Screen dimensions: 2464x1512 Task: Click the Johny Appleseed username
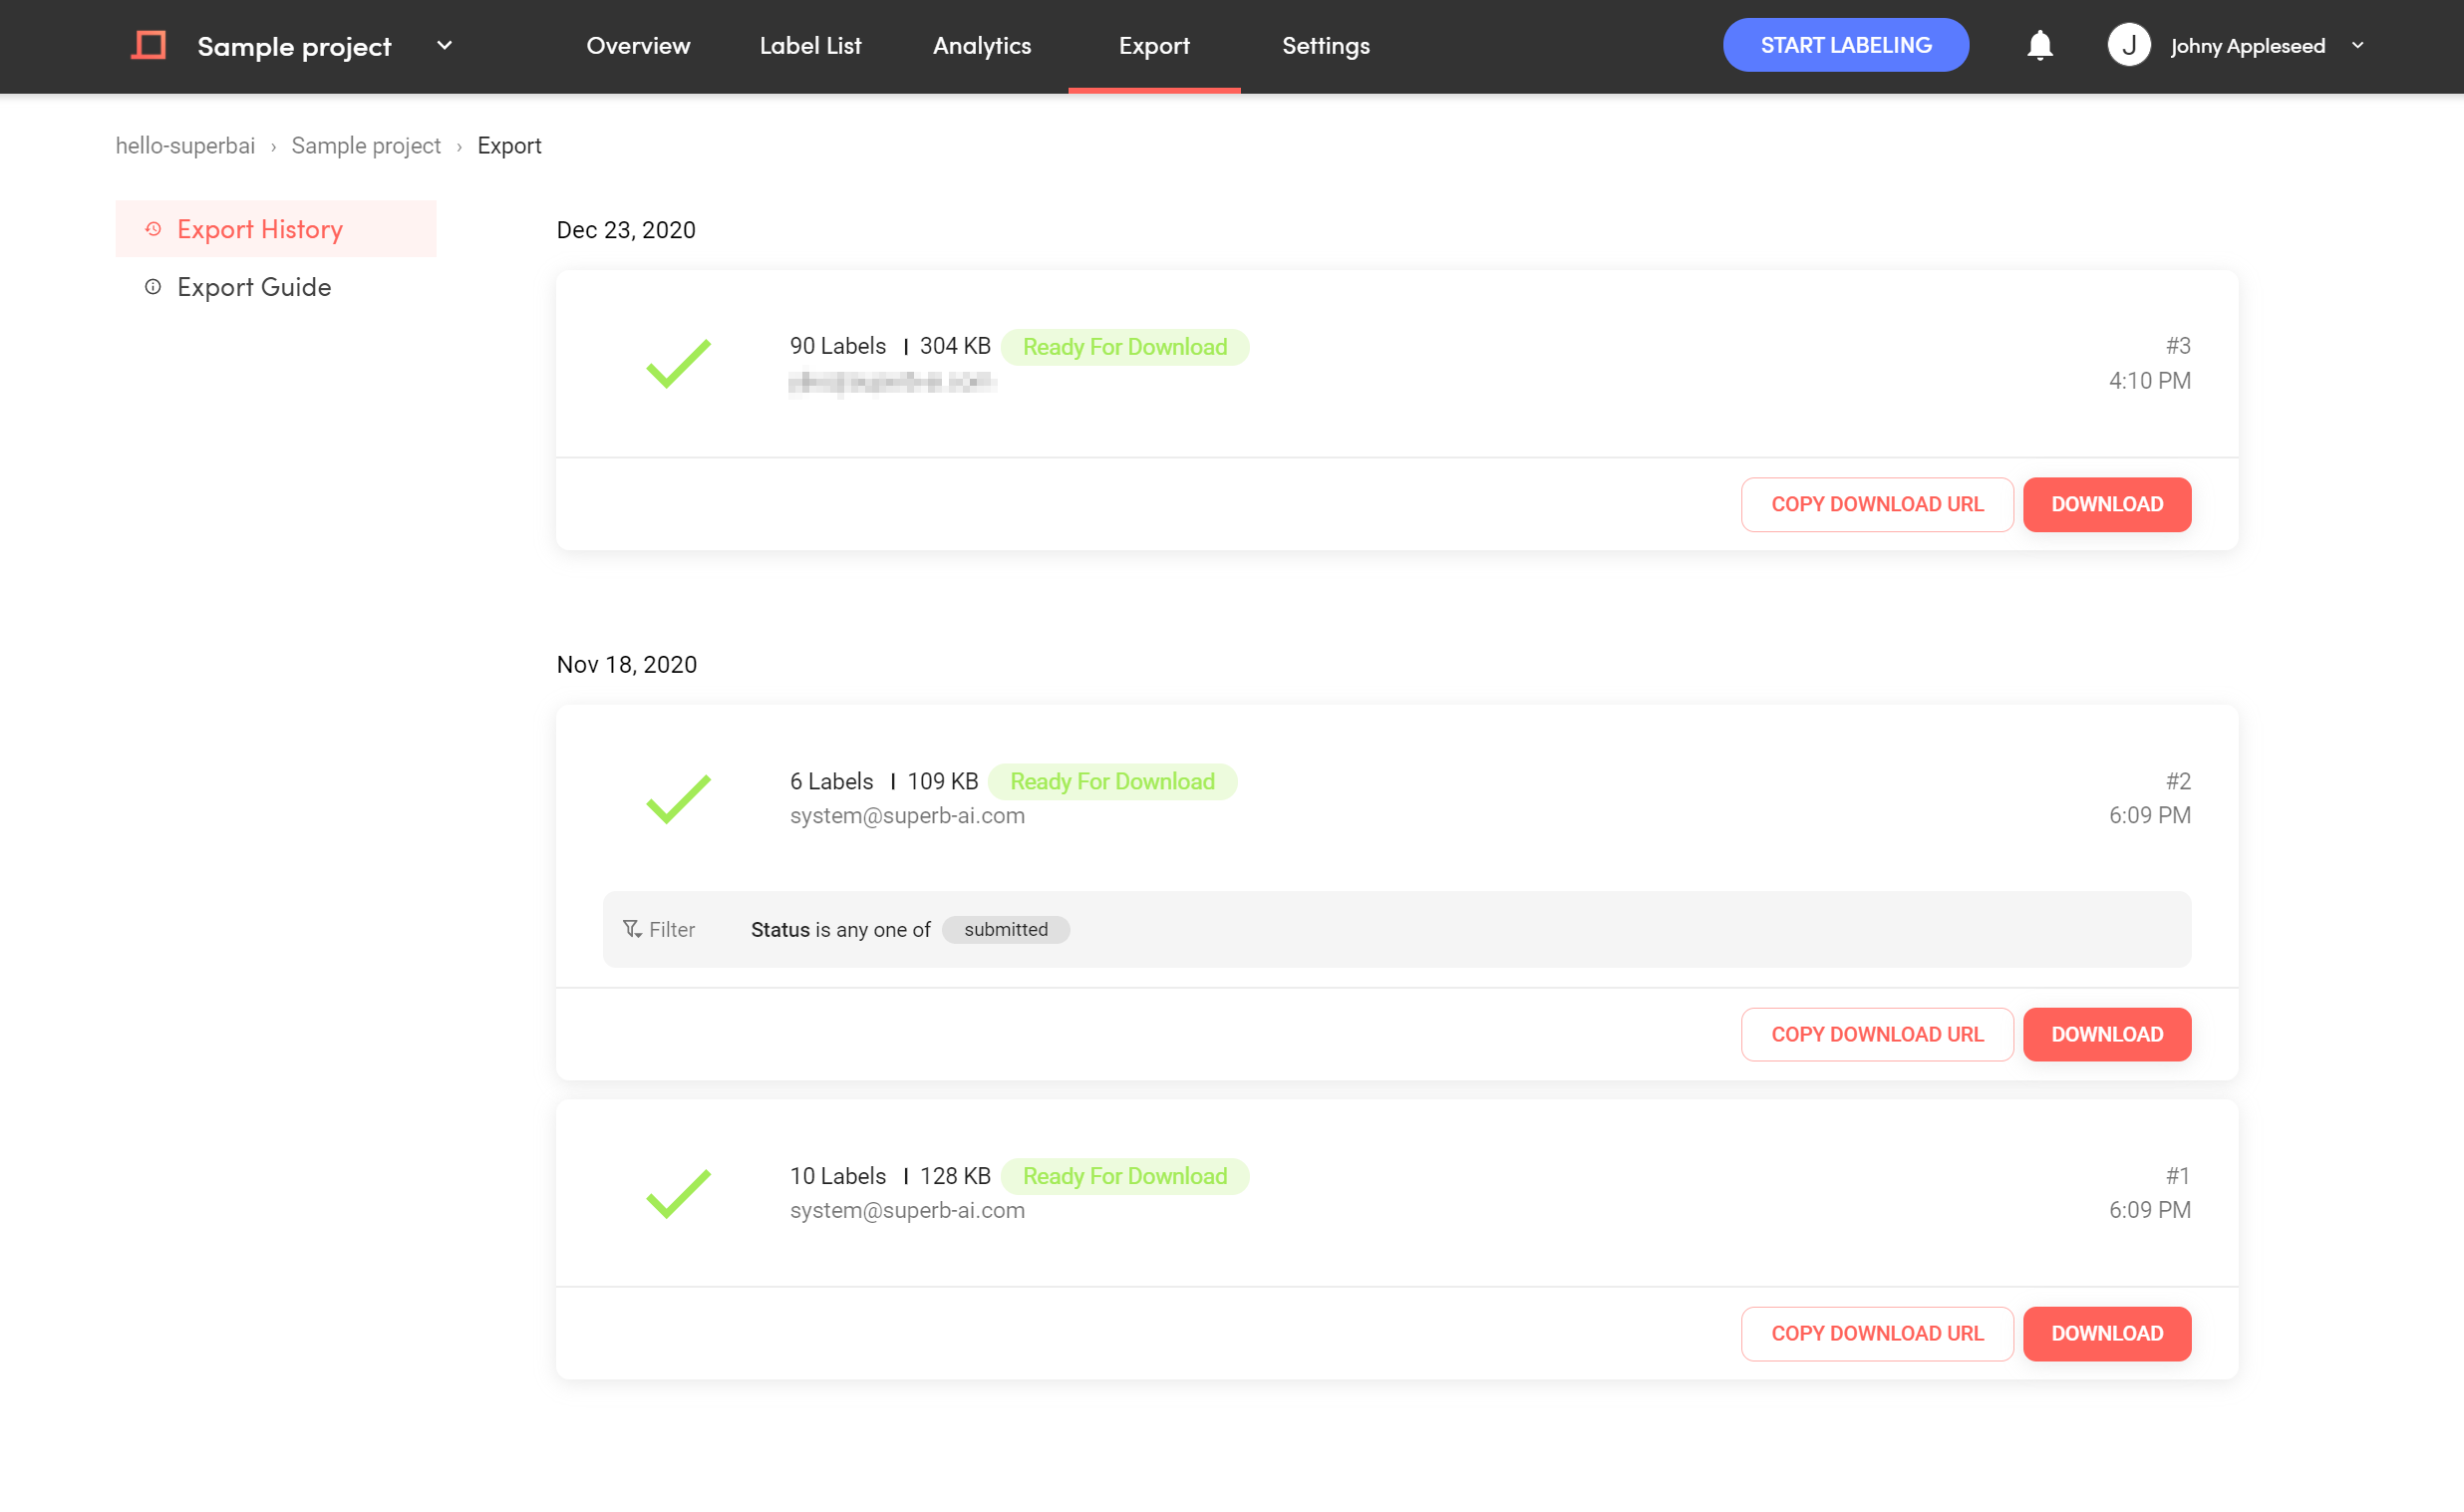click(x=2248, y=46)
